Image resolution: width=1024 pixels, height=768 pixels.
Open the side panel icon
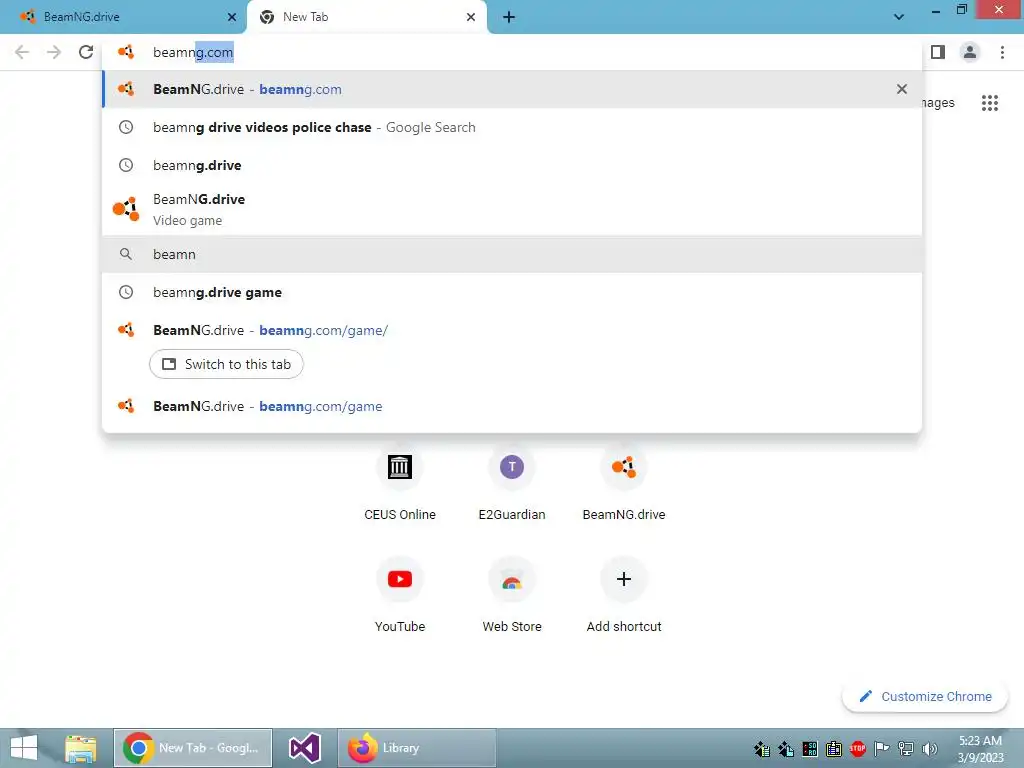tap(938, 52)
